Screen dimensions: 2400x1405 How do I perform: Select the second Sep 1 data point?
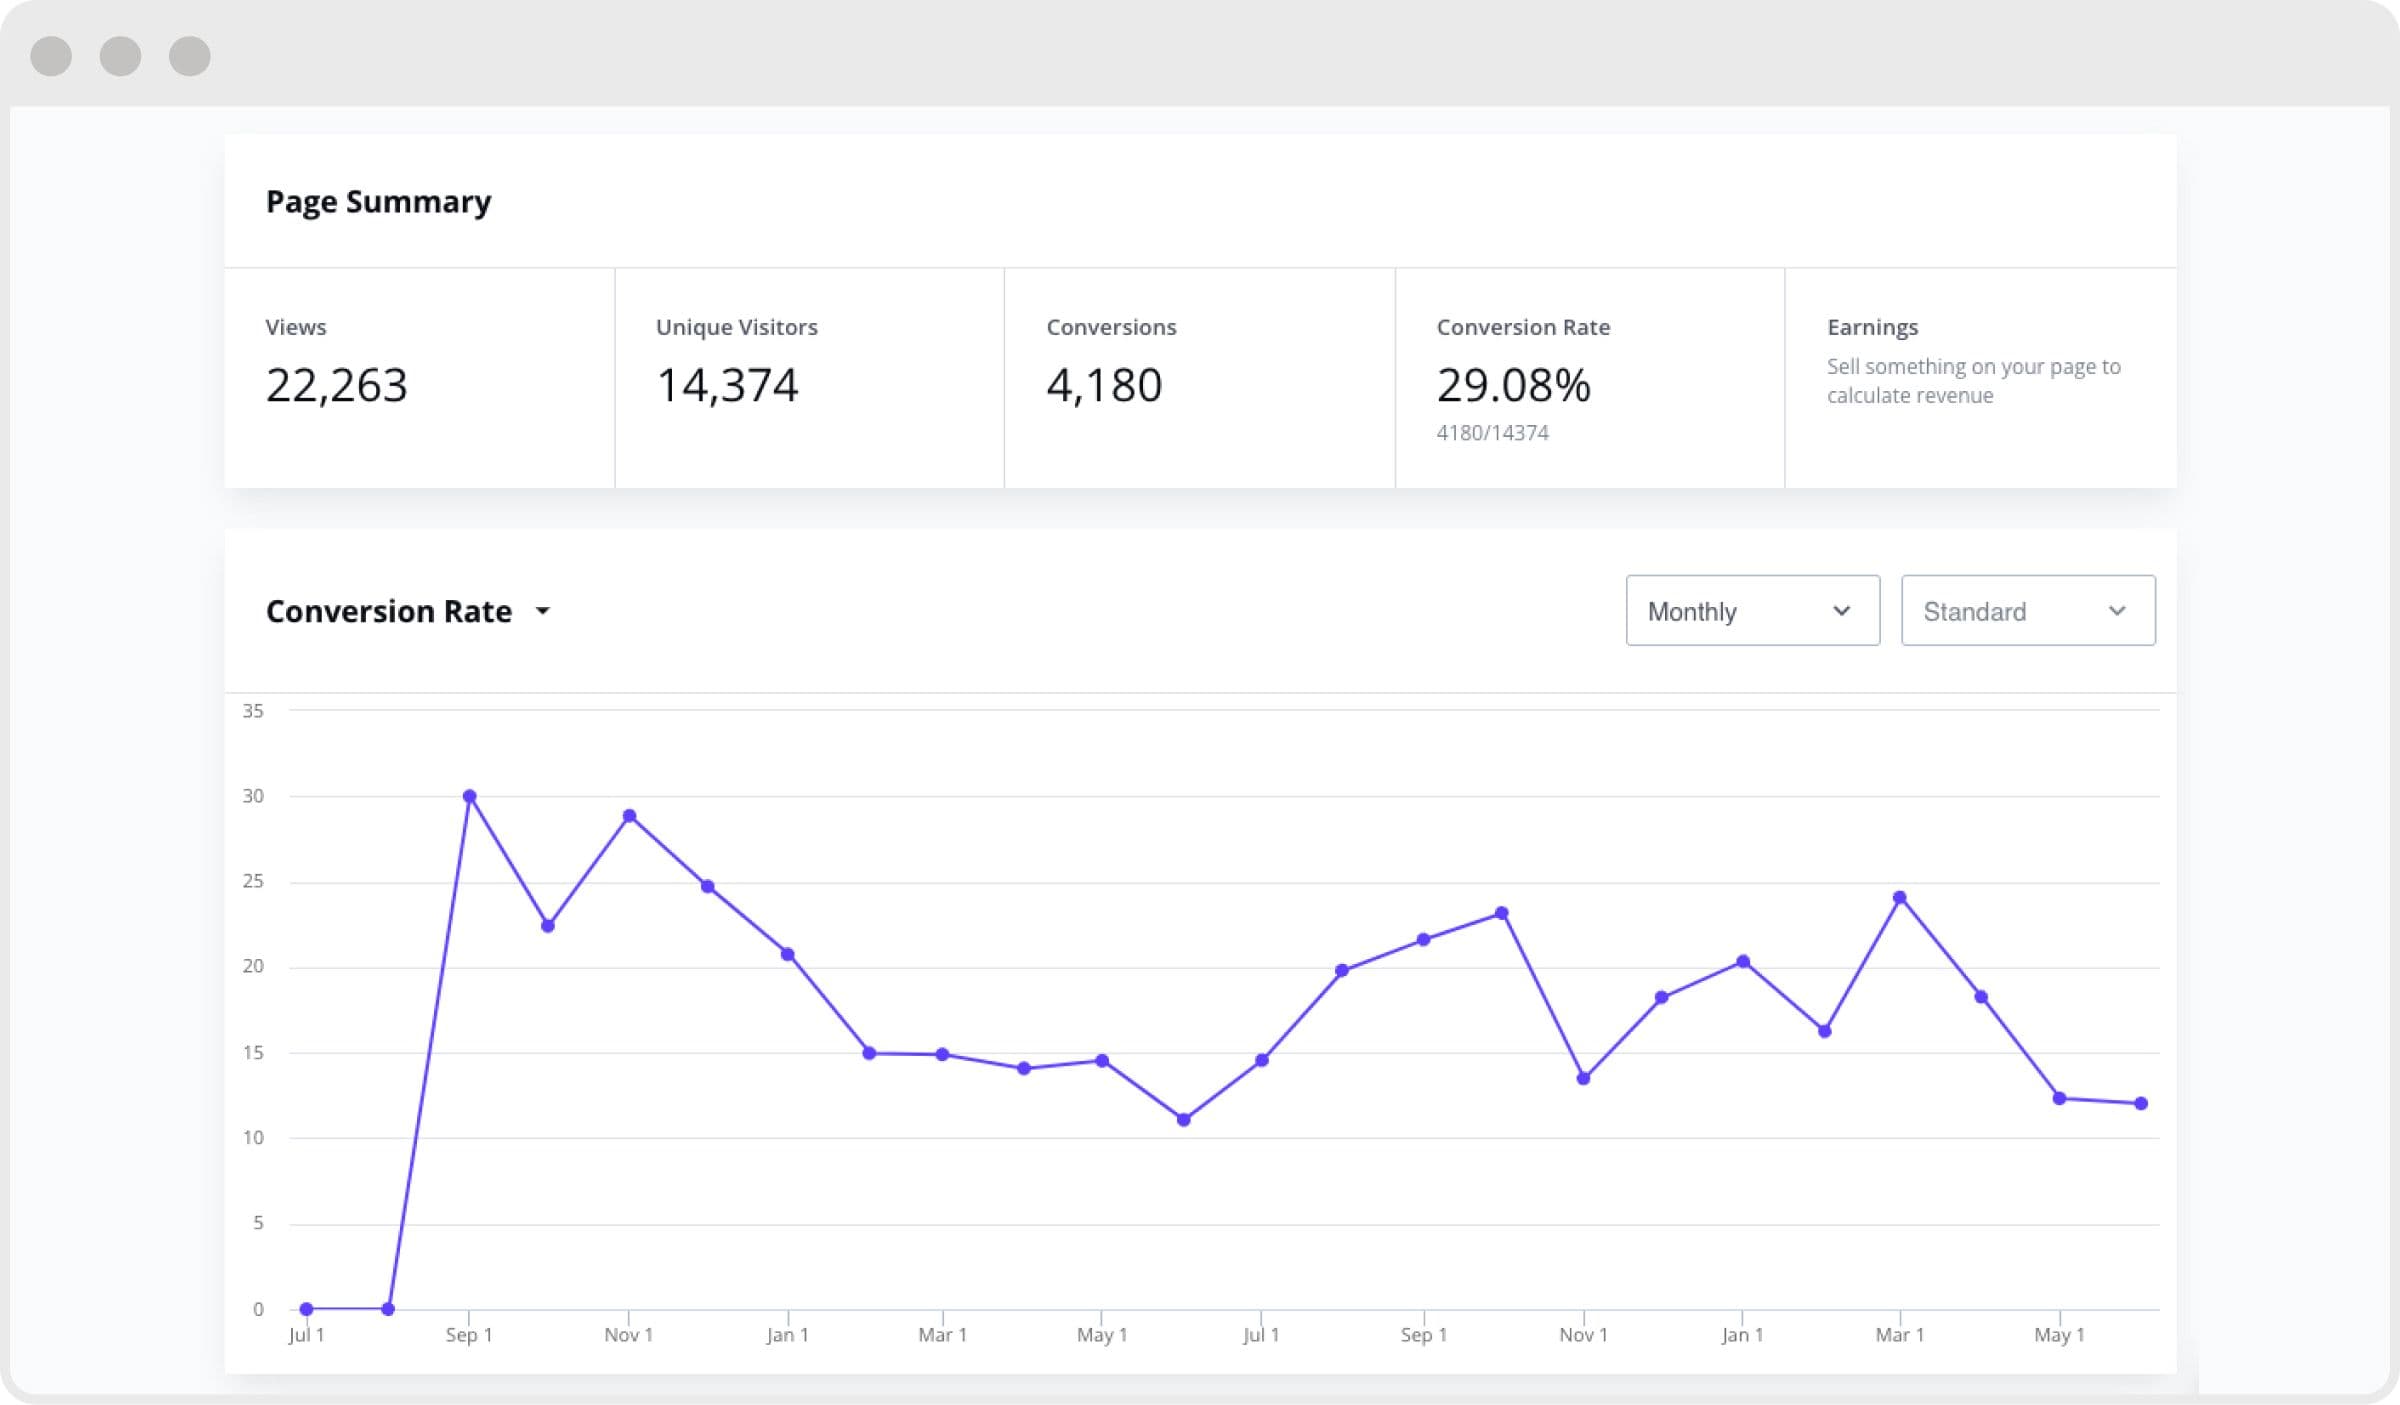click(x=1423, y=939)
